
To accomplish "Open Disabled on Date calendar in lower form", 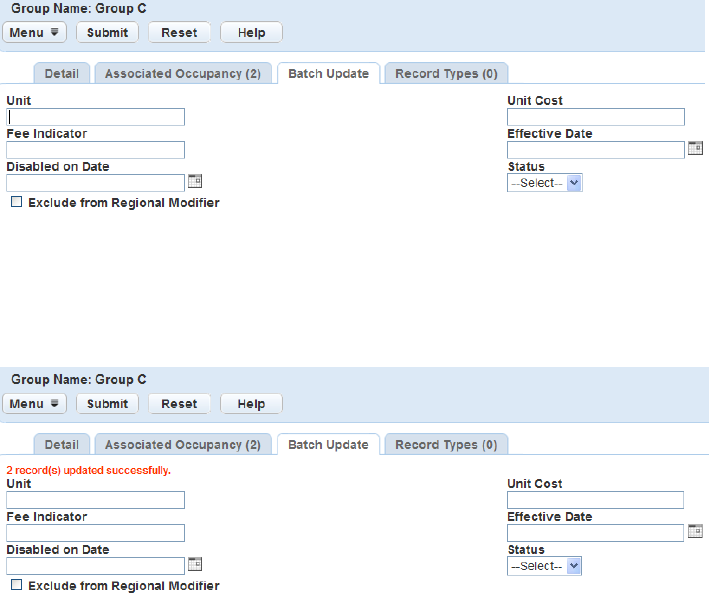I will point(195,564).
